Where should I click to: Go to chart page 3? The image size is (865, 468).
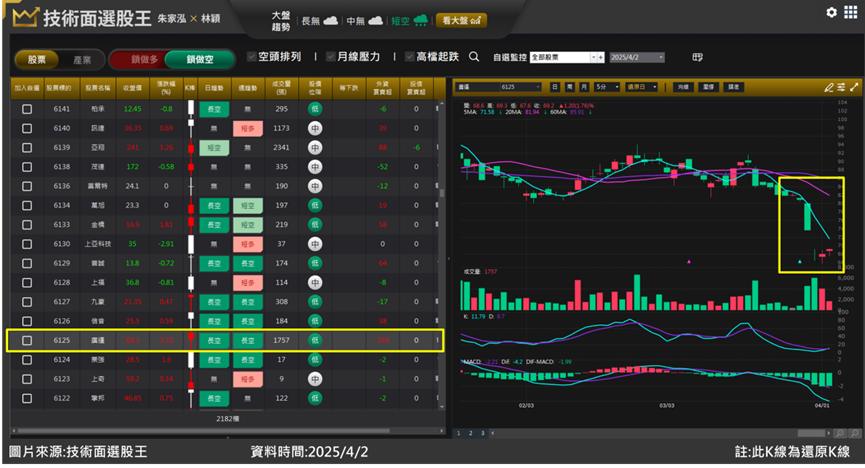[483, 433]
